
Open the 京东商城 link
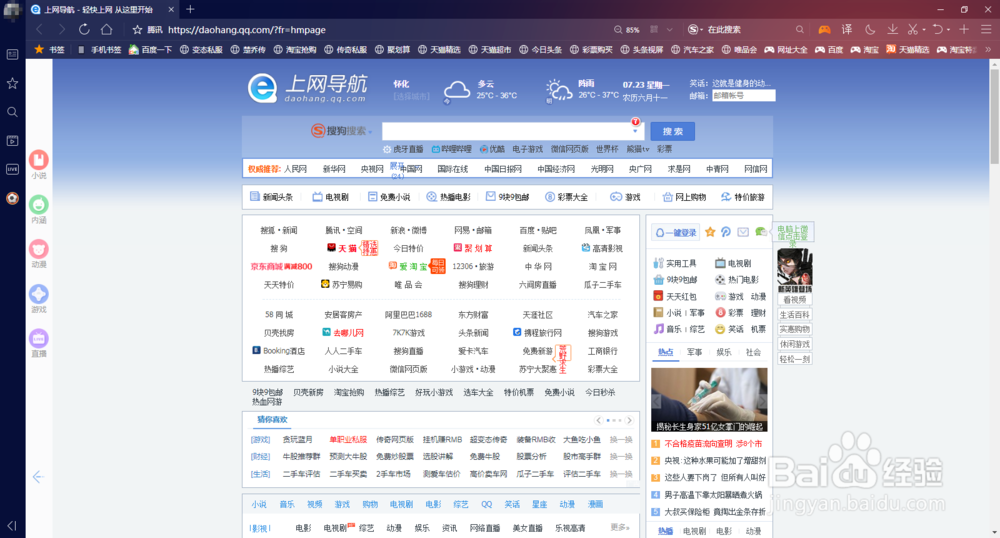pyautogui.click(x=281, y=266)
